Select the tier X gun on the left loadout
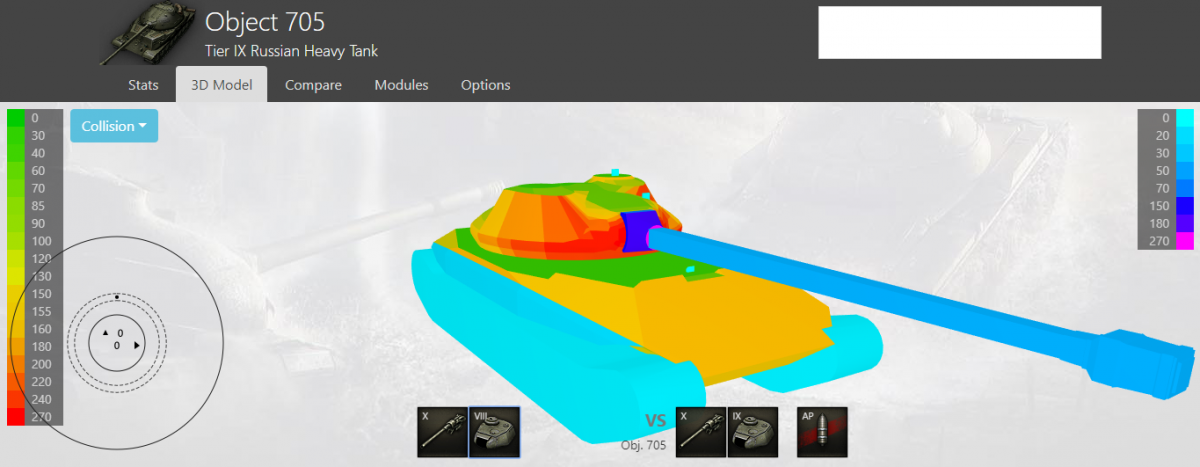1200x467 pixels. (443, 432)
